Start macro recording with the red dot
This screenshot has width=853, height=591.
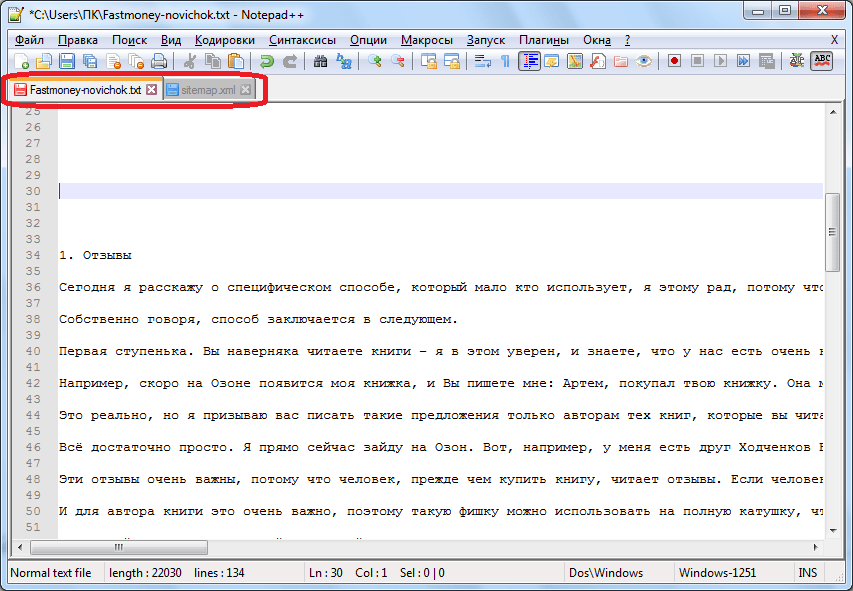click(x=674, y=61)
